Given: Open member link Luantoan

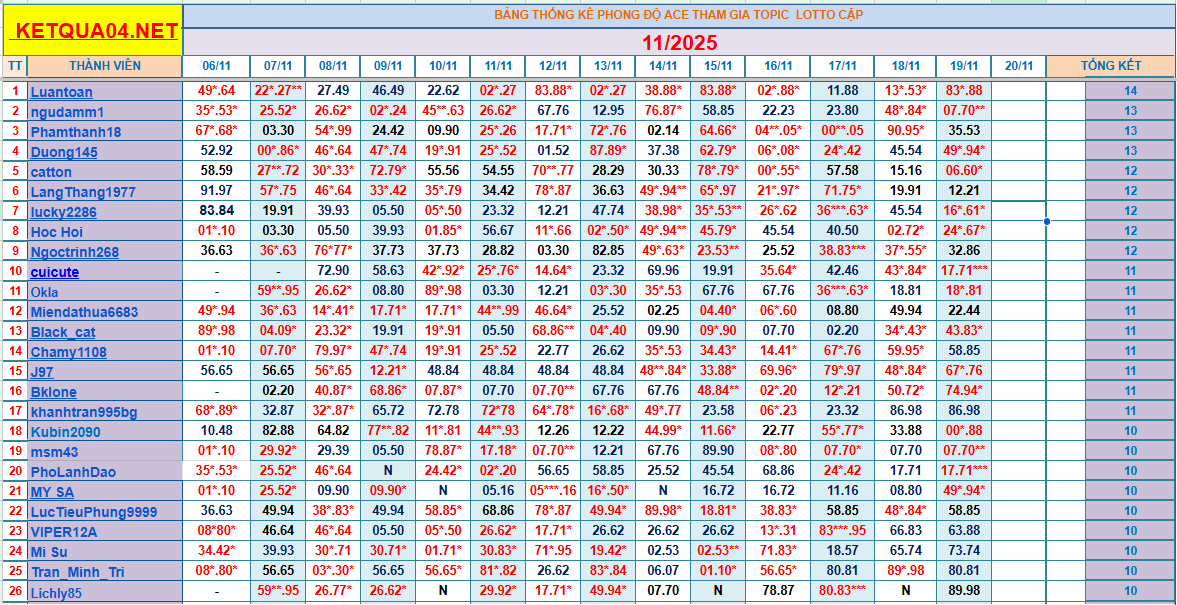Looking at the screenshot, I should point(61,92).
